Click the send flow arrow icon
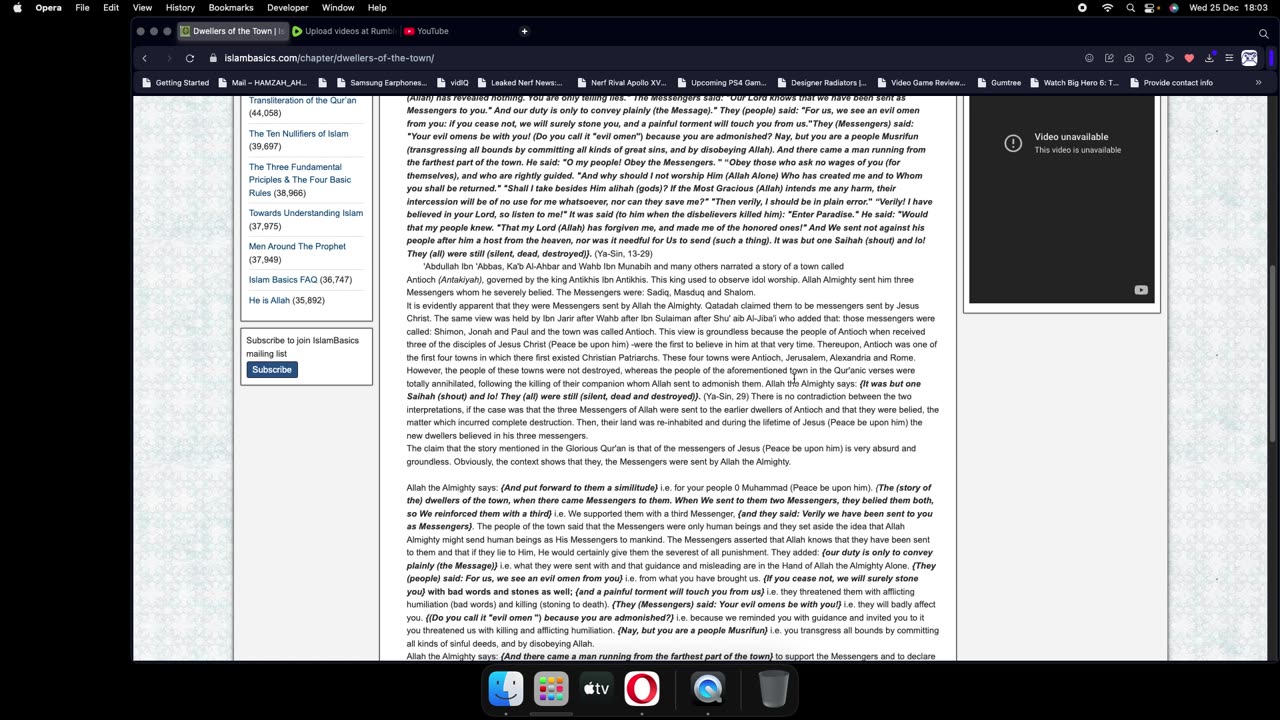The width and height of the screenshot is (1280, 720). click(x=1169, y=58)
